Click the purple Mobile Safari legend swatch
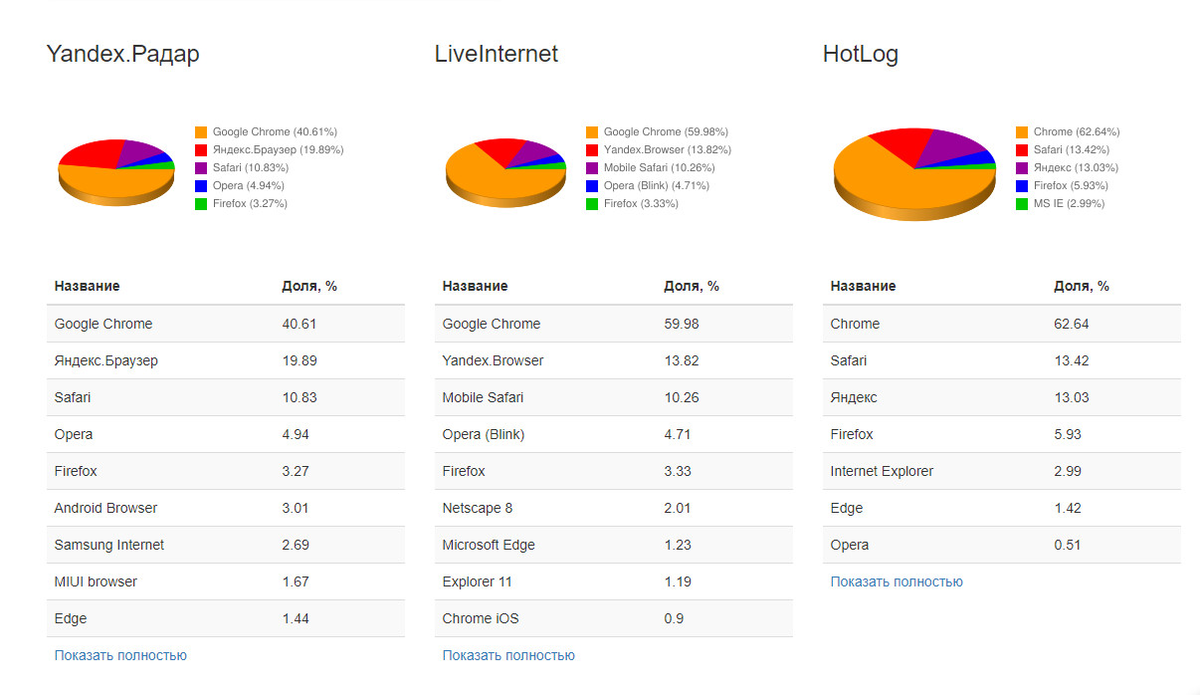The image size is (1200, 695). coord(592,168)
